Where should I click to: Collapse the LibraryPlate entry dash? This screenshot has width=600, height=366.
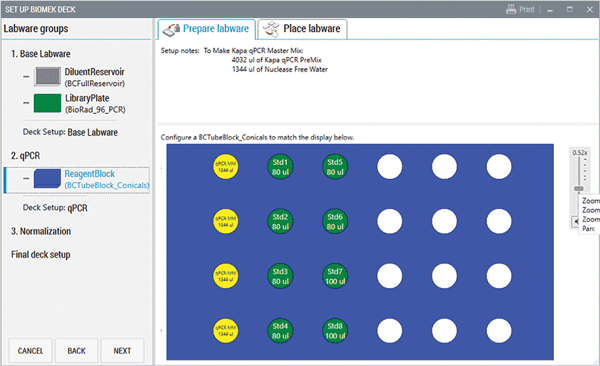coord(26,103)
